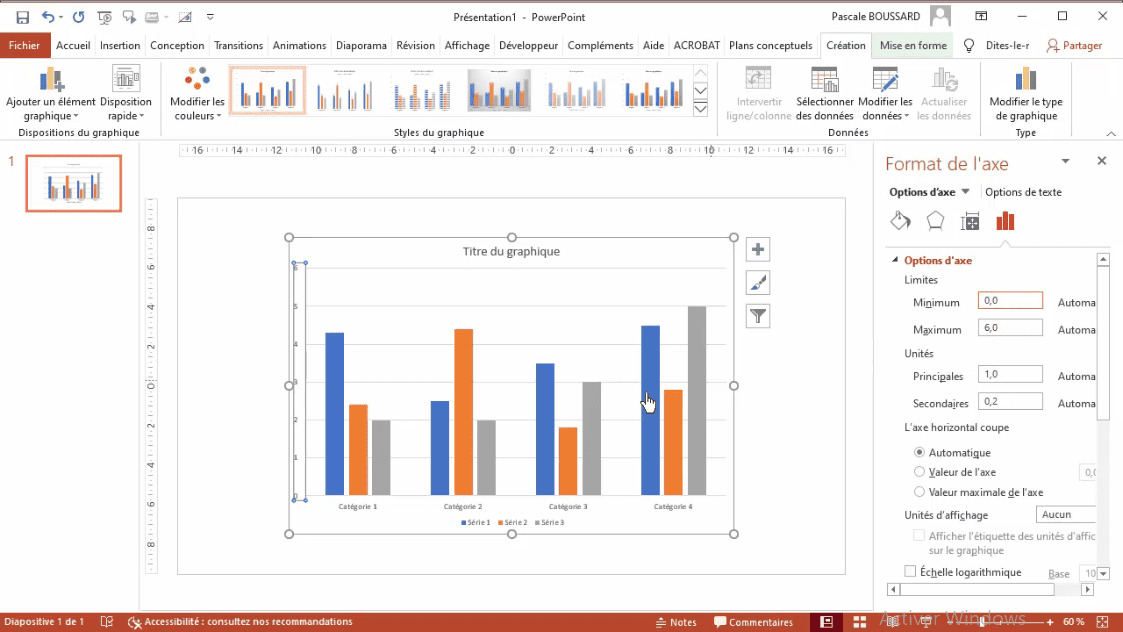Click the chart elements plus button

pyautogui.click(x=757, y=248)
